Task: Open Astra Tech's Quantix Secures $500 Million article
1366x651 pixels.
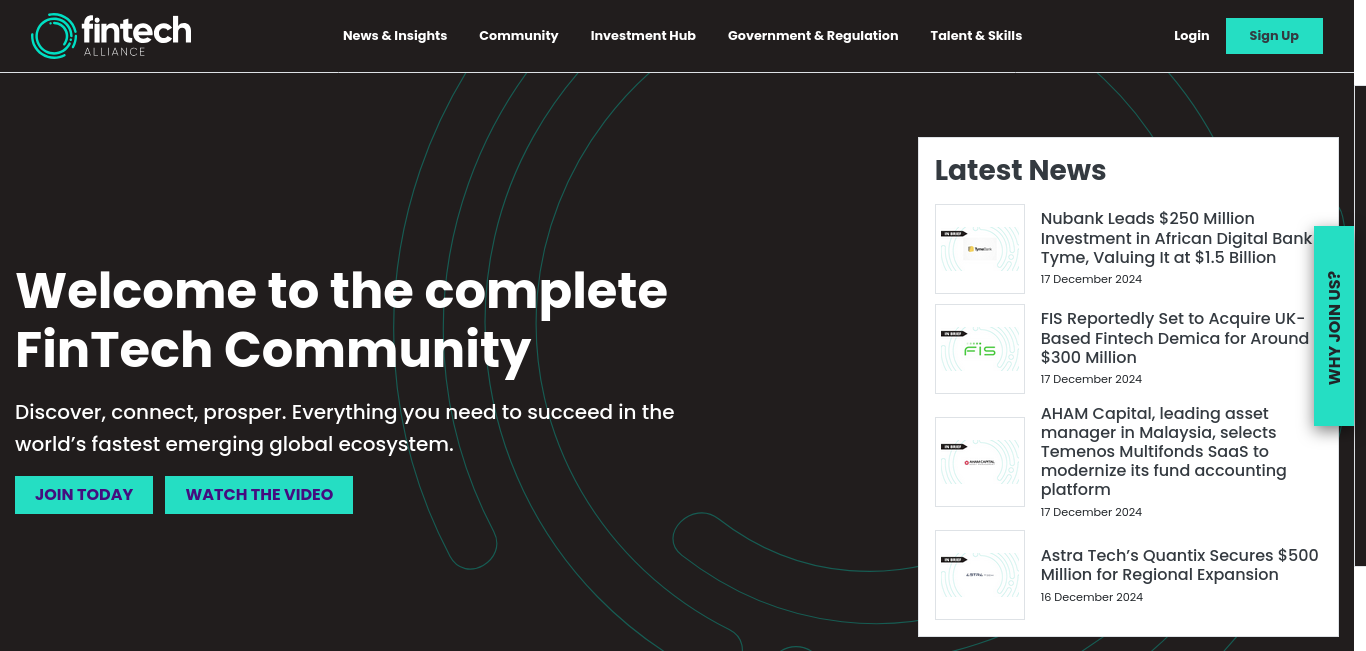Action: coord(1180,565)
